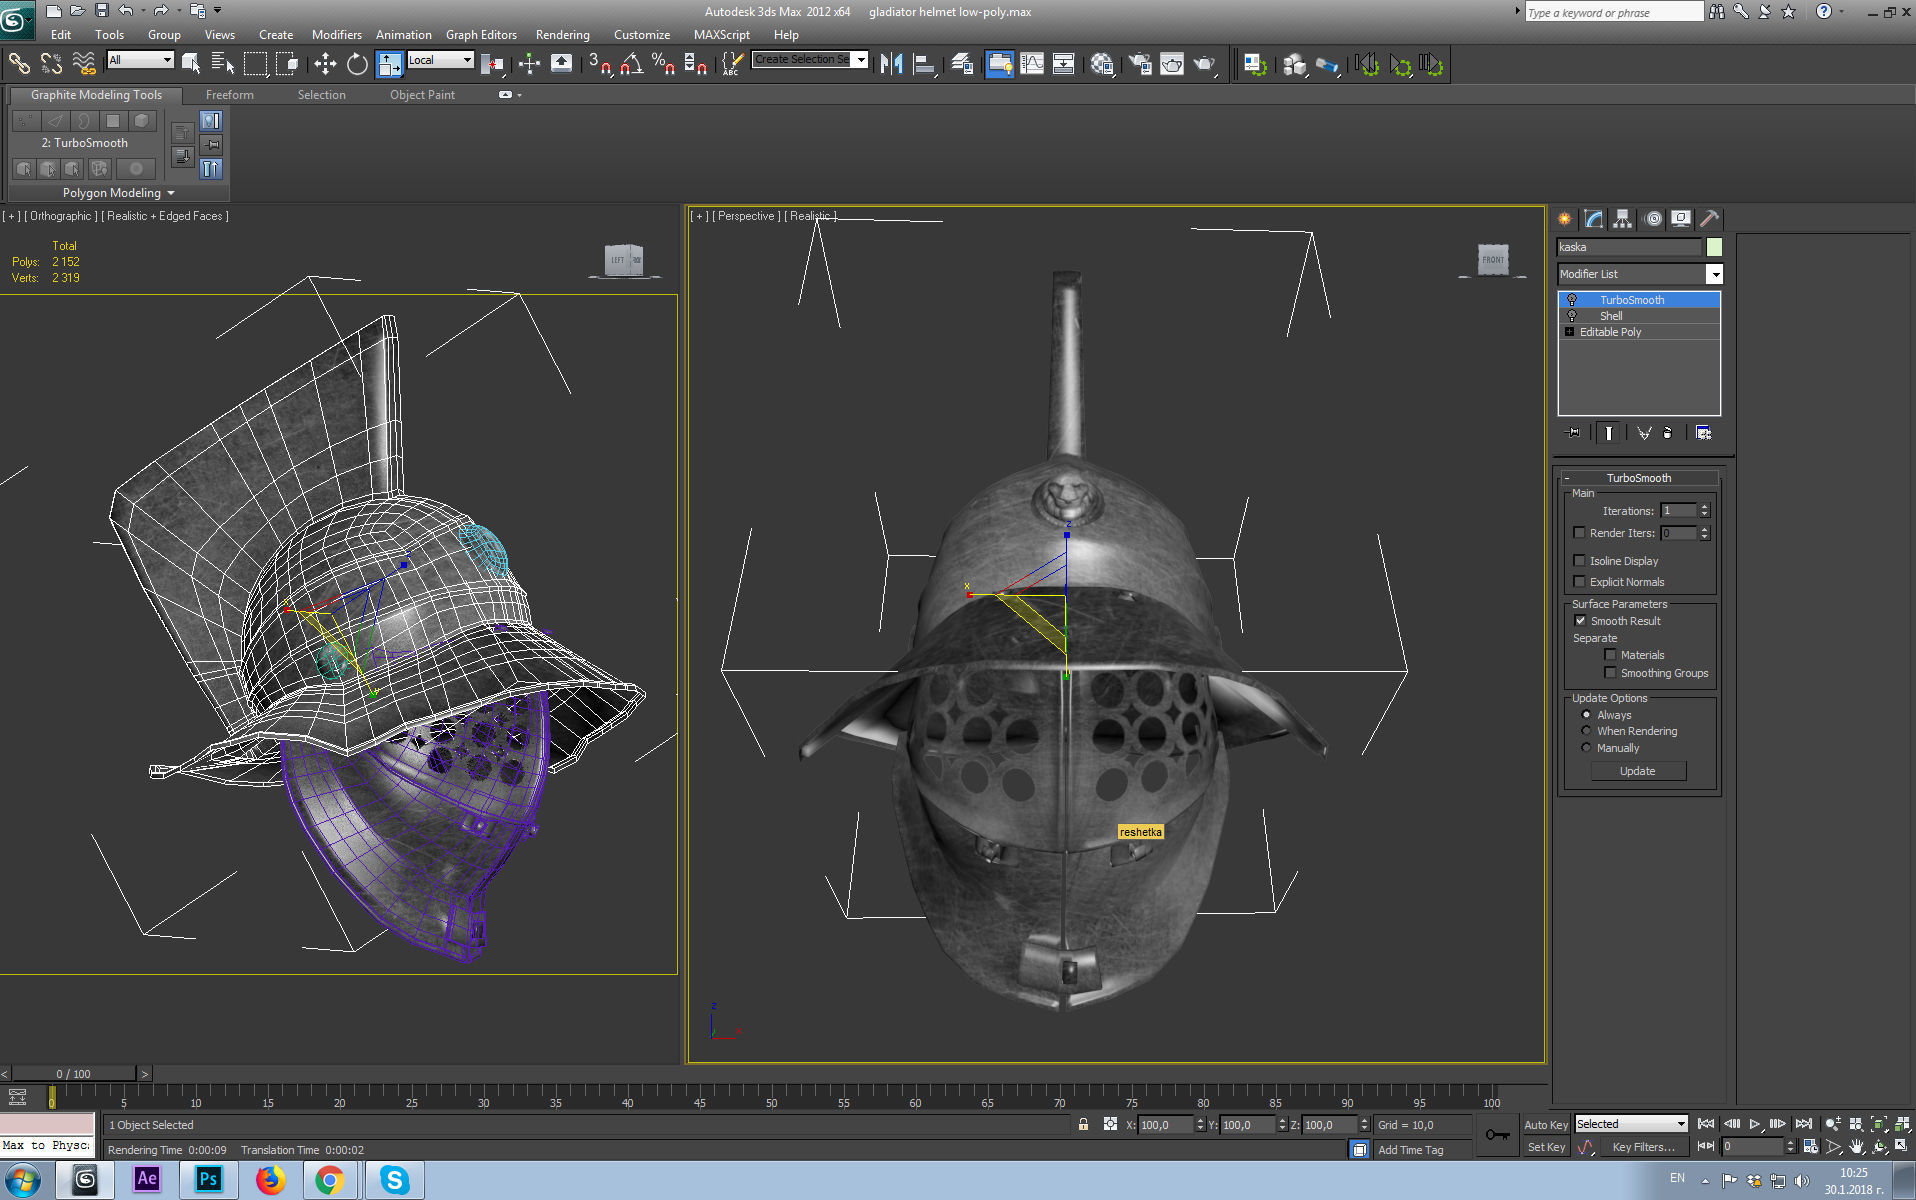Open the selection filter All dropdown
This screenshot has height=1200, width=1916.
coord(167,60)
